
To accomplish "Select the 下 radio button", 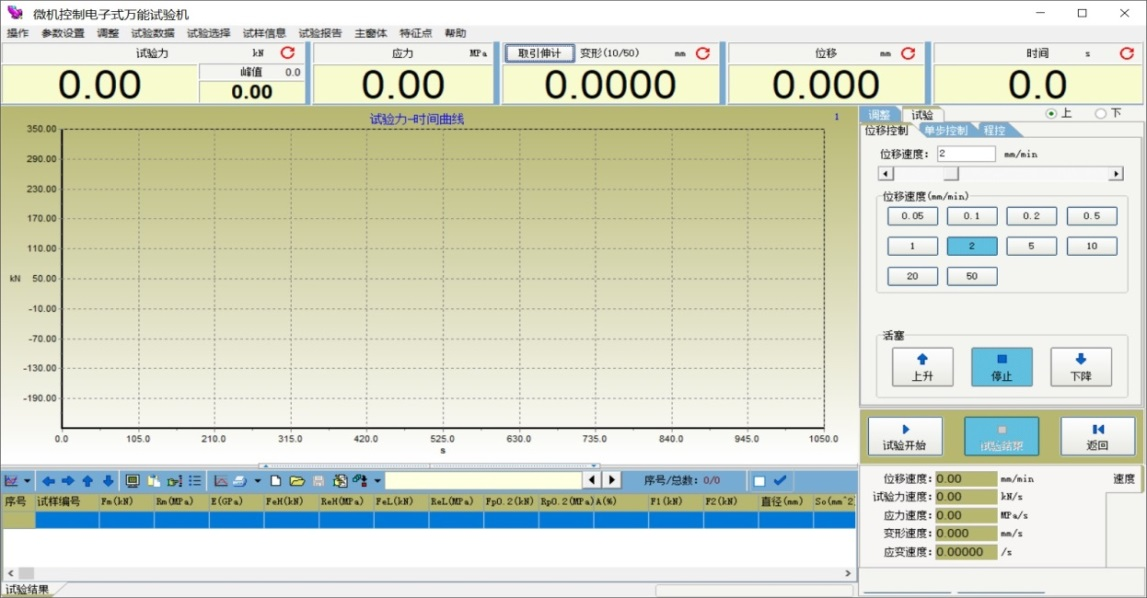I will (1101, 114).
